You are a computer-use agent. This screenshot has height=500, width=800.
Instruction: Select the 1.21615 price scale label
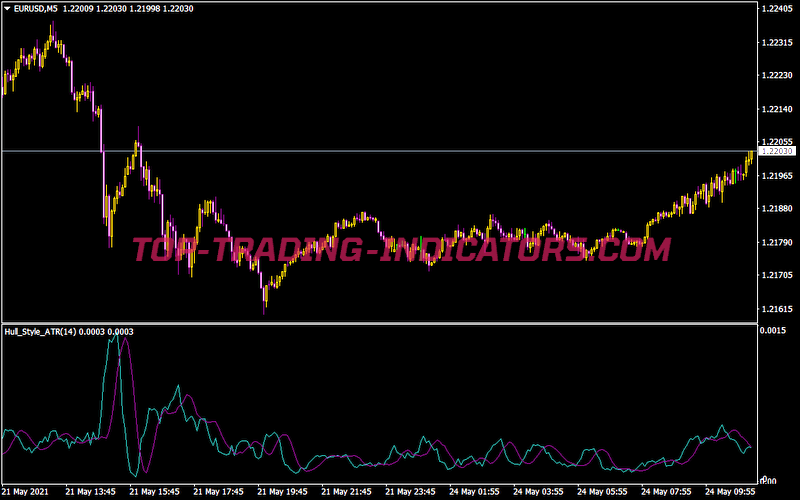coord(776,308)
